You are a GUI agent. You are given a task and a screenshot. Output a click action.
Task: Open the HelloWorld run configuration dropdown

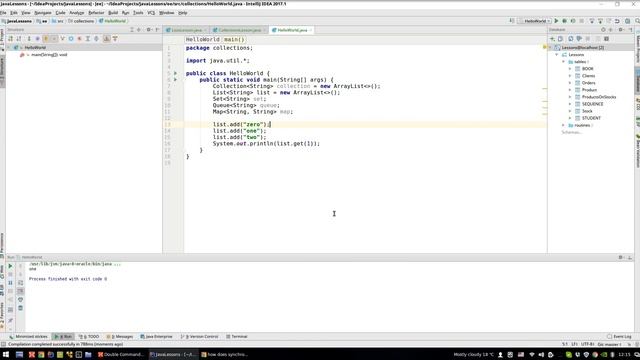(x=535, y=21)
